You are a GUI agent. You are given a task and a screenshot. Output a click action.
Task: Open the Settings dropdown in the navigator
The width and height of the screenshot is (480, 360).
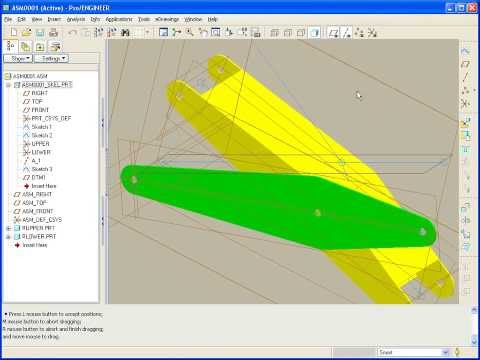pyautogui.click(x=51, y=59)
